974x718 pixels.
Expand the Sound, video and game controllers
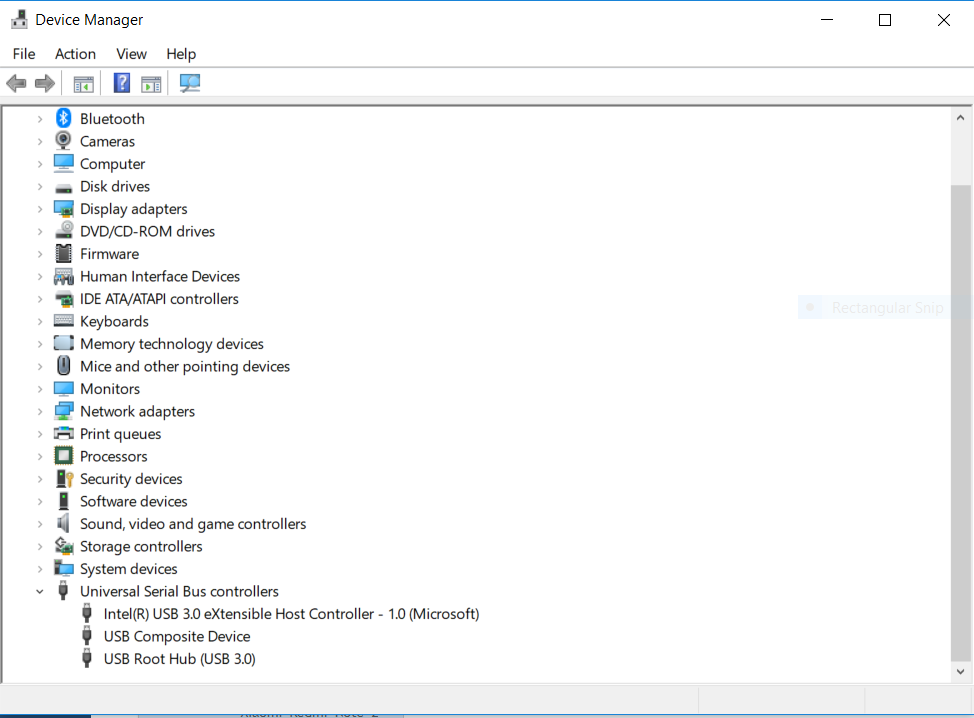(x=40, y=524)
